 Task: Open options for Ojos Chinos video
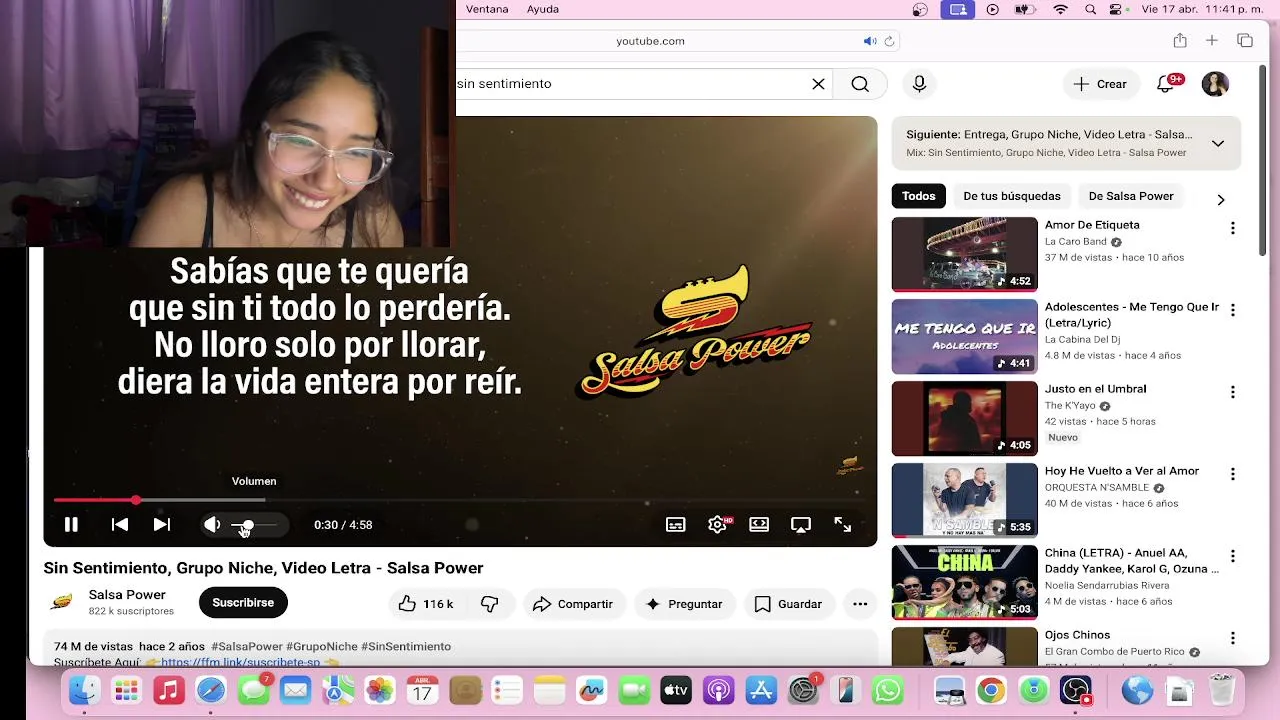(1232, 638)
